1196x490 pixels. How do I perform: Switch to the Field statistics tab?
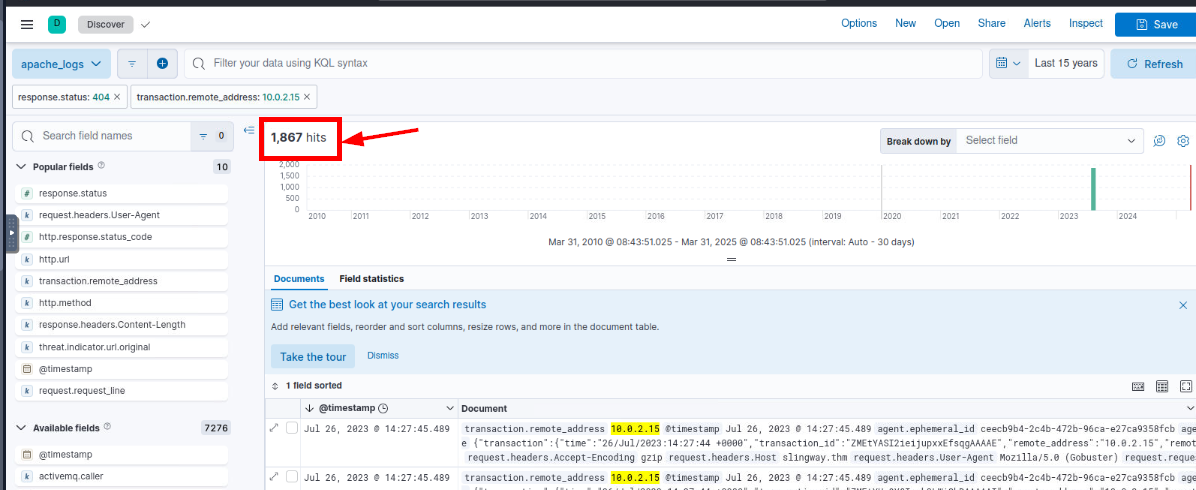pos(371,279)
